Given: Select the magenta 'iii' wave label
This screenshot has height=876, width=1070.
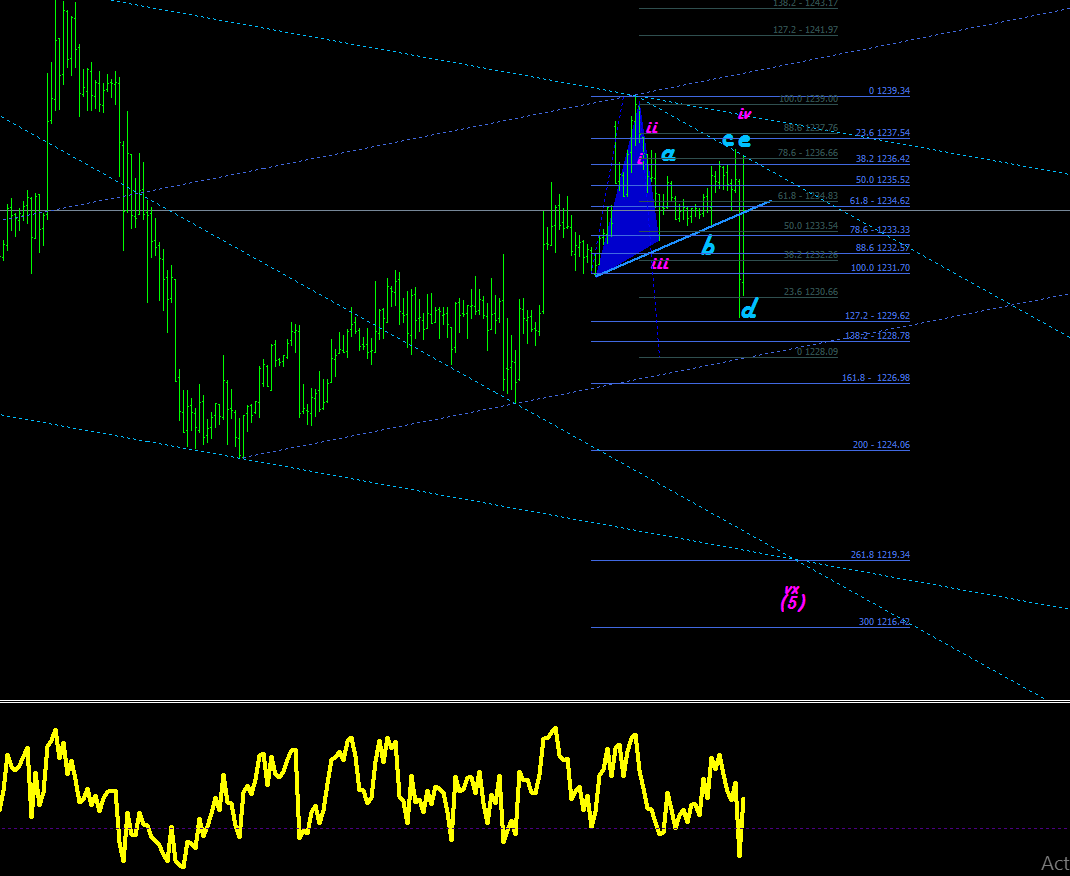Looking at the screenshot, I should coord(660,263).
